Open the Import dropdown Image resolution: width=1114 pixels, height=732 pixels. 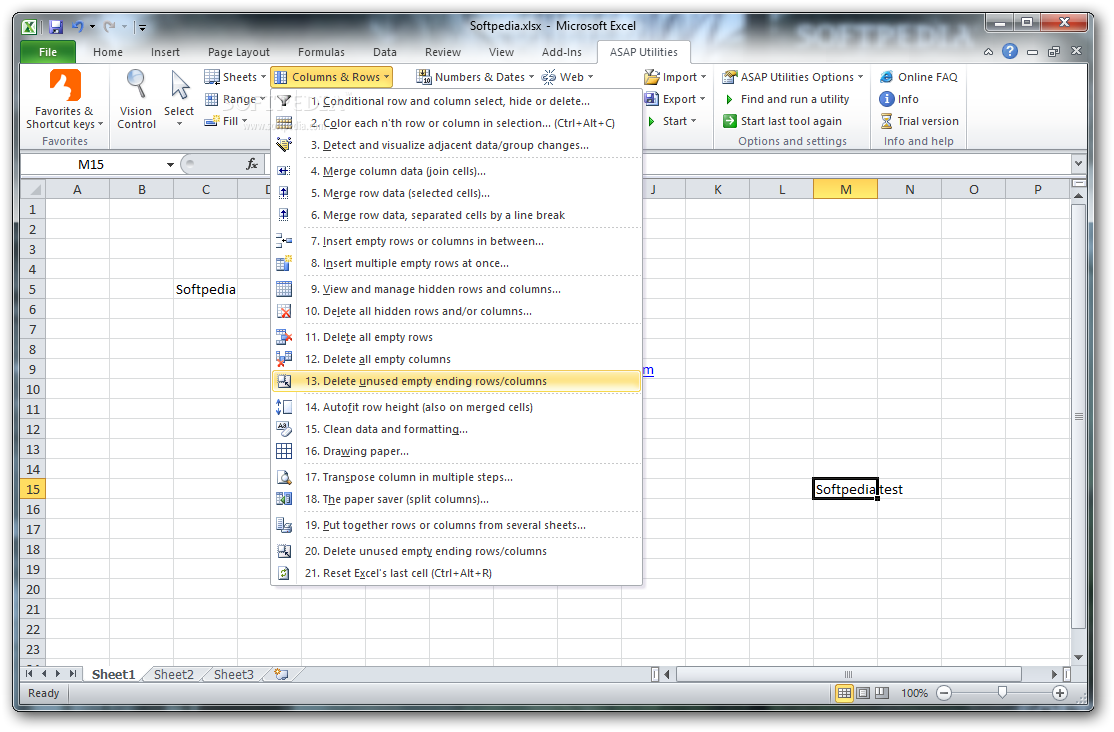[675, 77]
